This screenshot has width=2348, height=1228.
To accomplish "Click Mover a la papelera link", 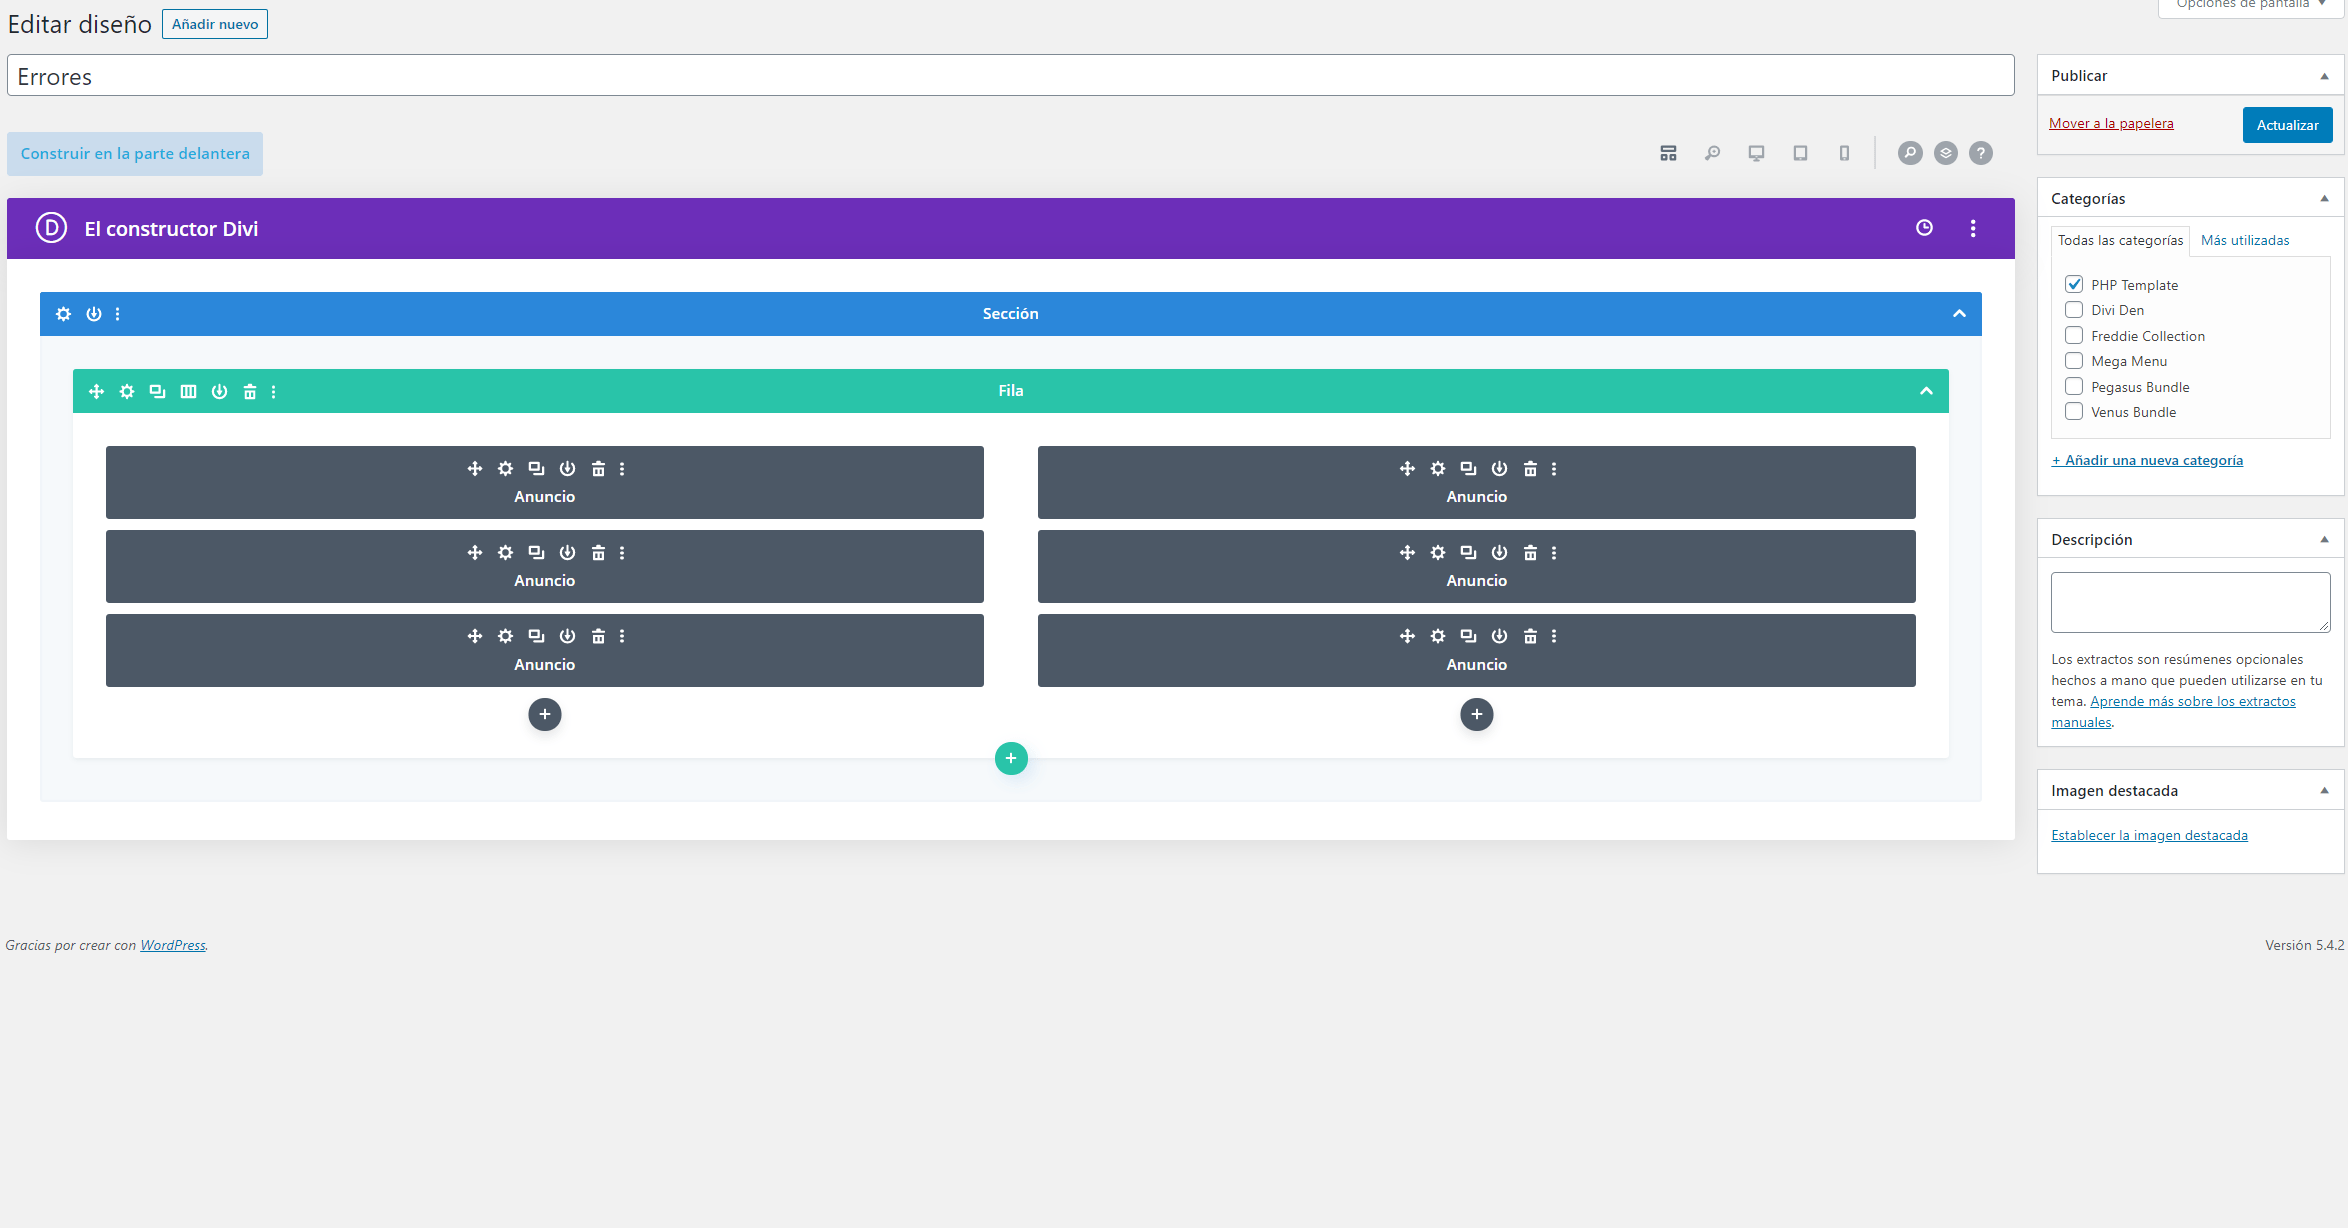I will tap(2111, 124).
